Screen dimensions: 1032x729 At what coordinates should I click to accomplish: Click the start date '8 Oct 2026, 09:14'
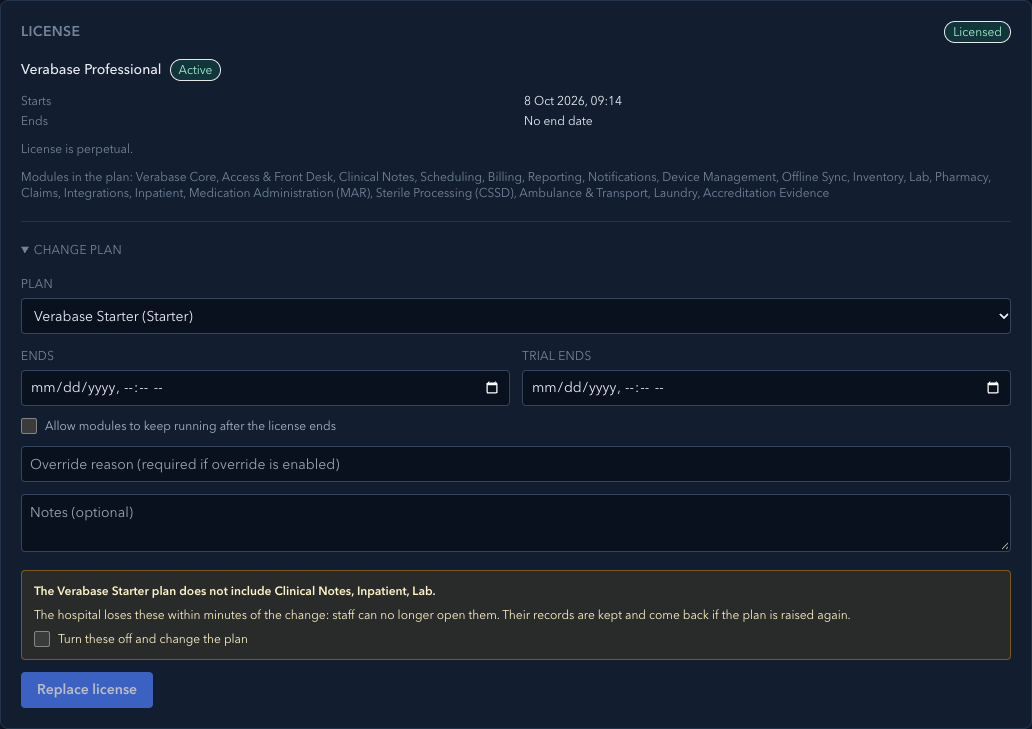coord(573,101)
